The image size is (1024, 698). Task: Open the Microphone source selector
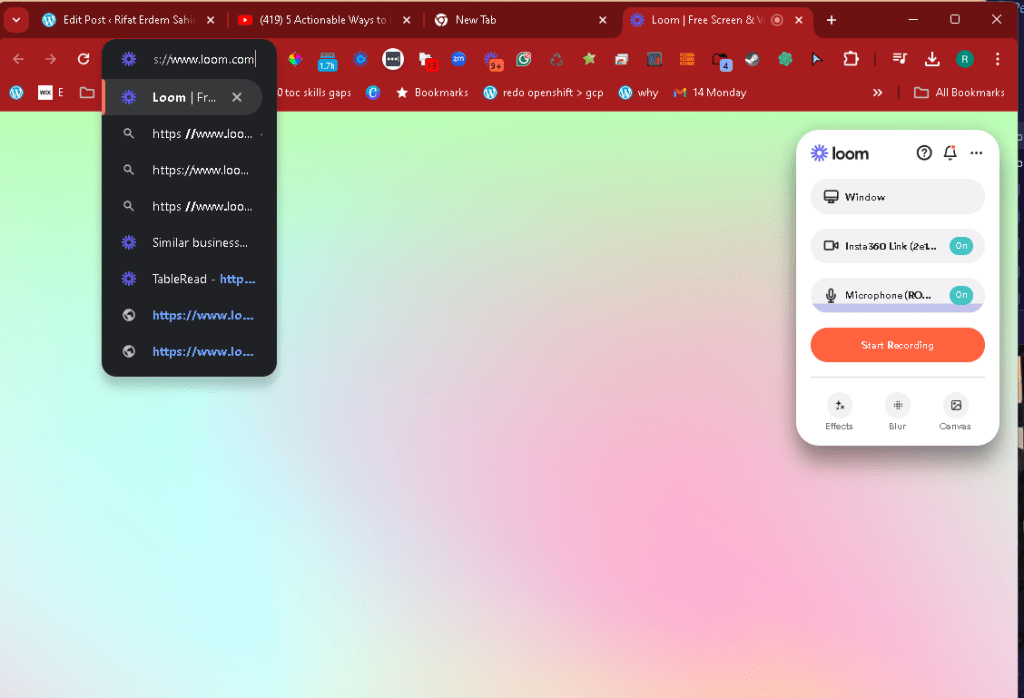click(897, 295)
